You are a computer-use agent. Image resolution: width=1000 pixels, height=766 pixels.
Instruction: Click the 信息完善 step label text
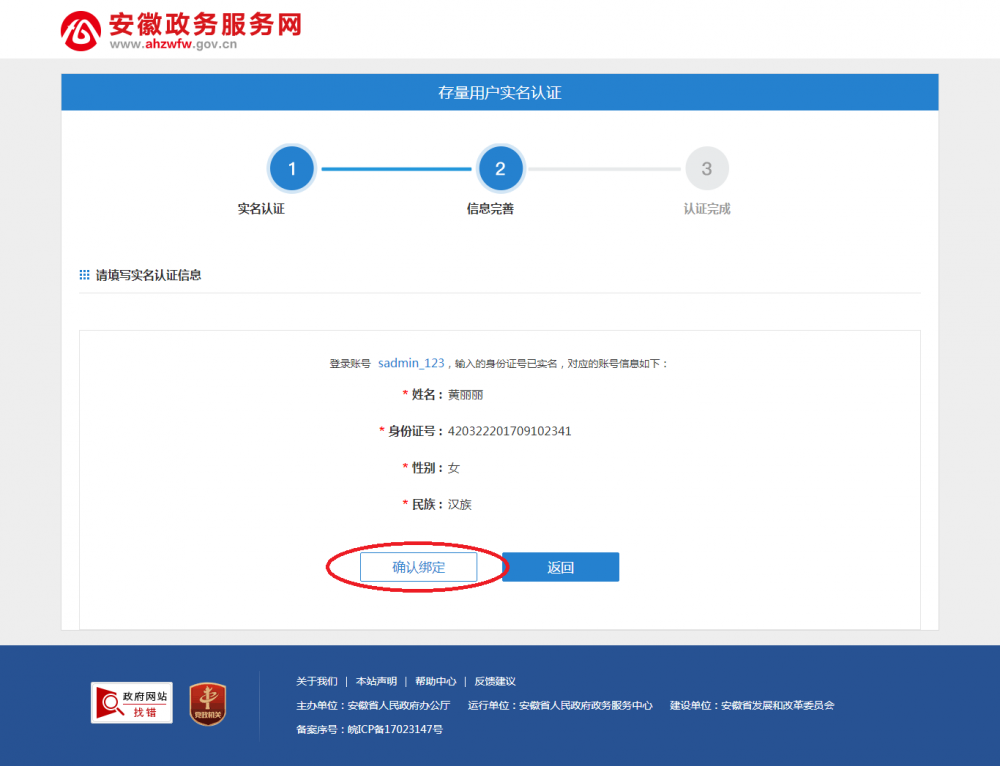(x=490, y=209)
